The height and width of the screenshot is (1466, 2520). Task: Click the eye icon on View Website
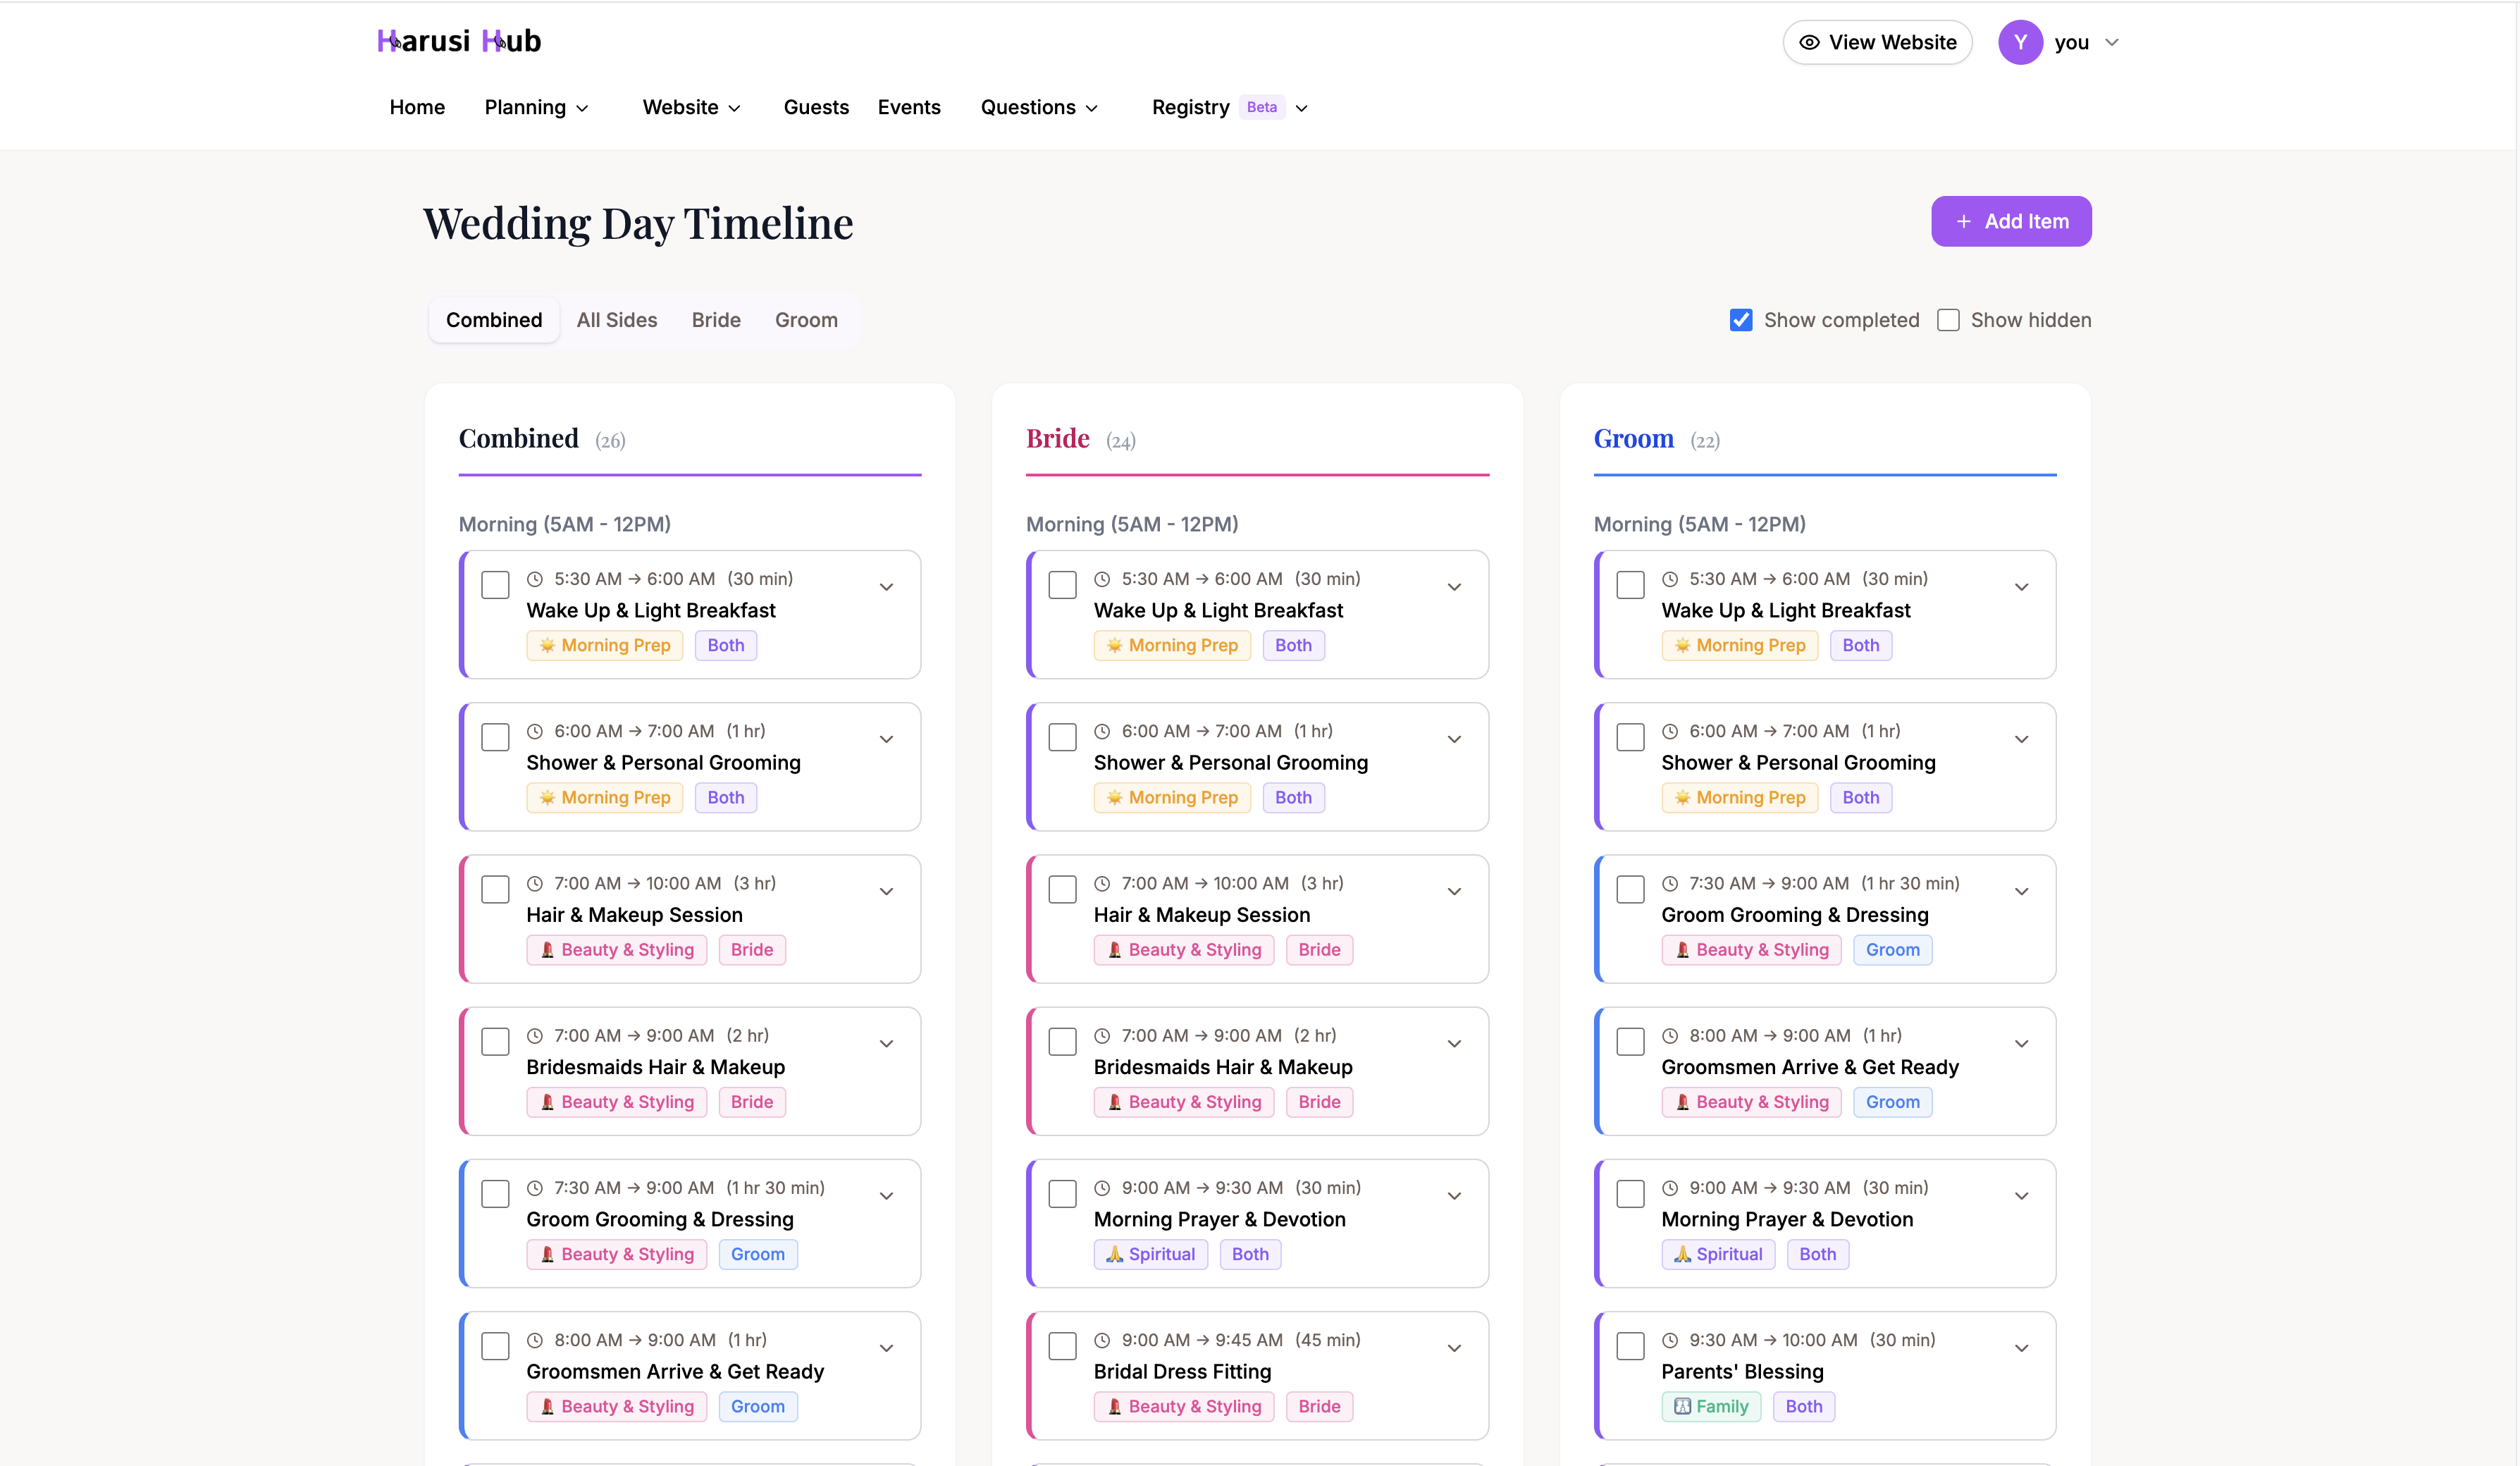pyautogui.click(x=1812, y=42)
